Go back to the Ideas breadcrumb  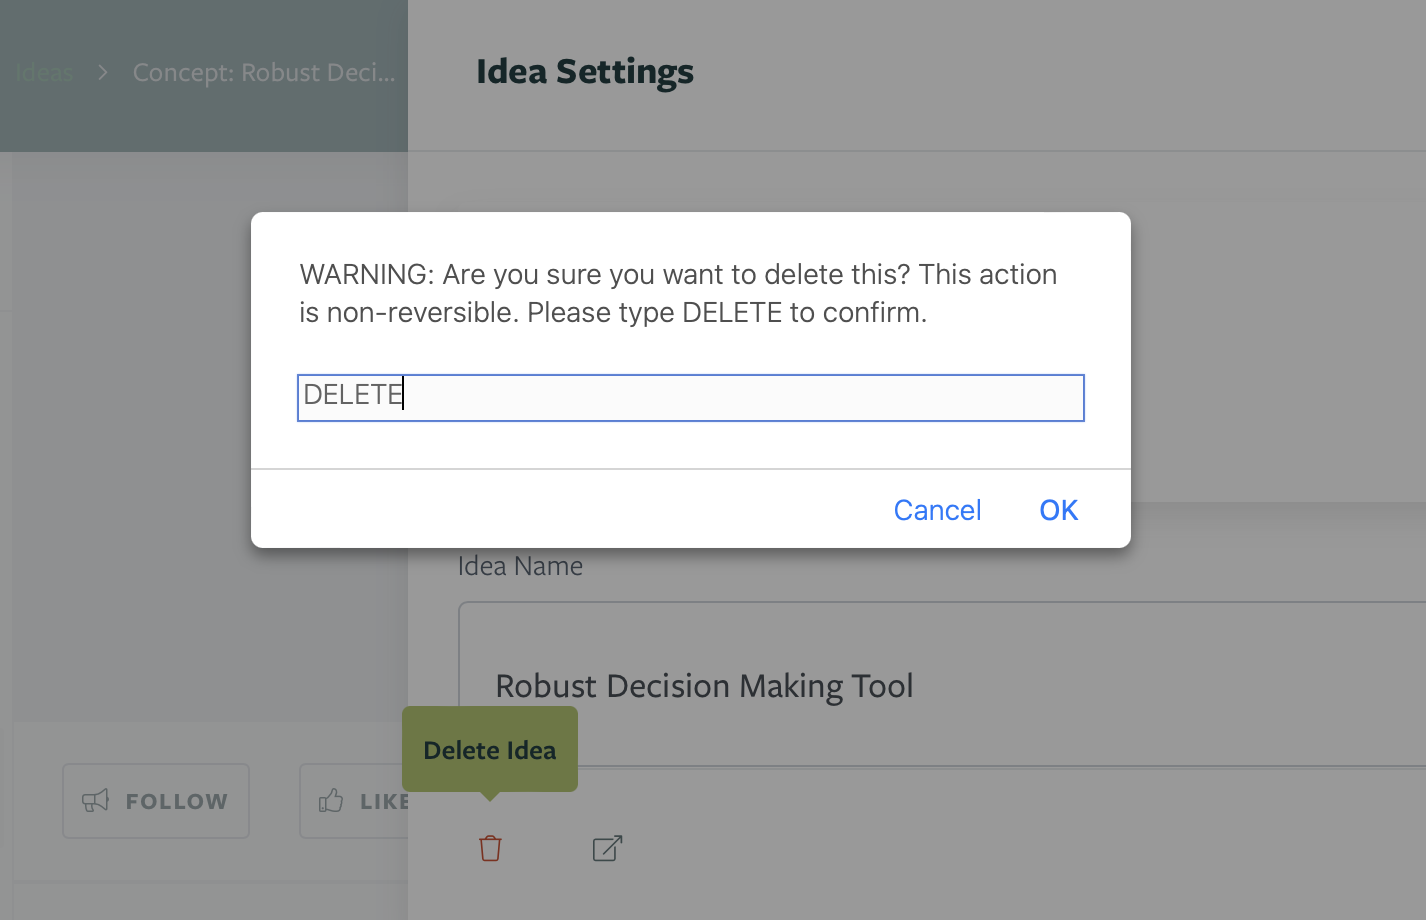click(44, 72)
